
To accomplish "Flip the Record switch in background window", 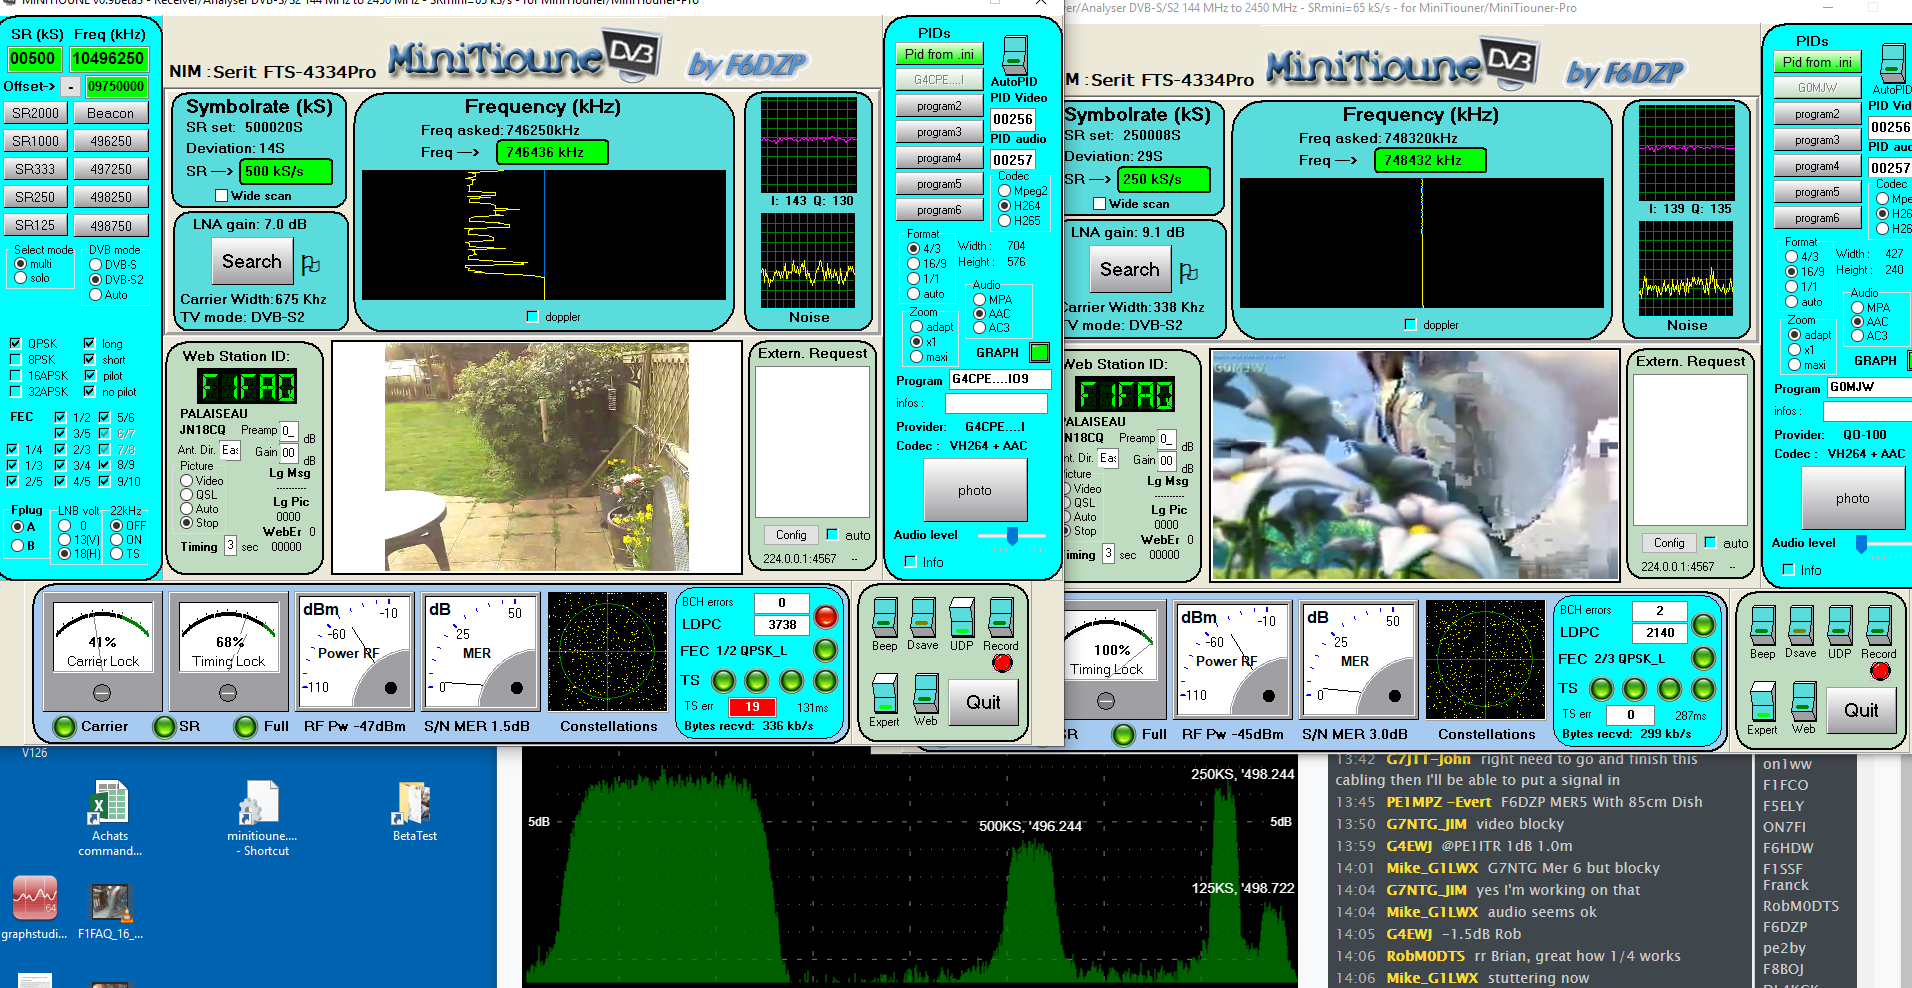I will point(1879,625).
